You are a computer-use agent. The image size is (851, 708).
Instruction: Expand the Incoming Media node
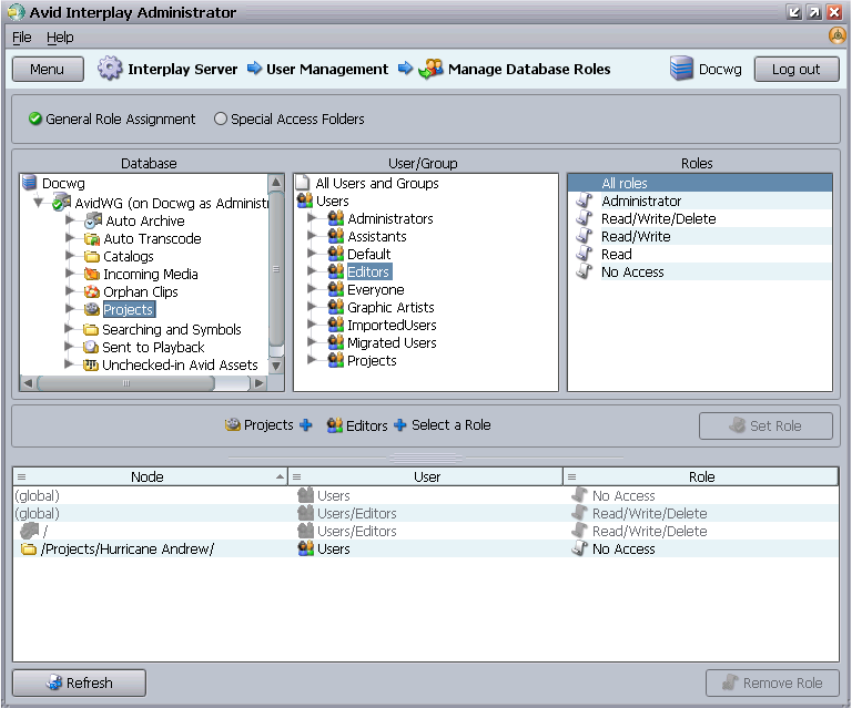70,273
